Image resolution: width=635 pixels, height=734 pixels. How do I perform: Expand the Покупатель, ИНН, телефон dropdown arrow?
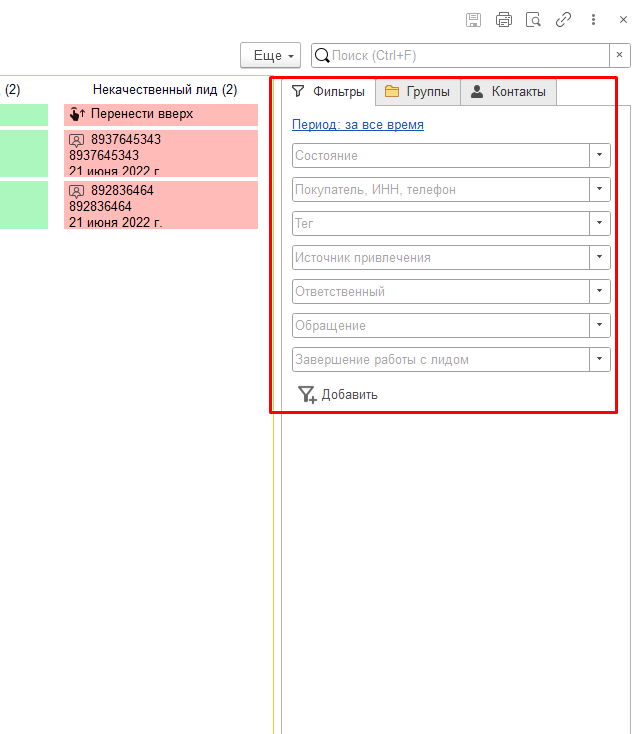pos(599,190)
